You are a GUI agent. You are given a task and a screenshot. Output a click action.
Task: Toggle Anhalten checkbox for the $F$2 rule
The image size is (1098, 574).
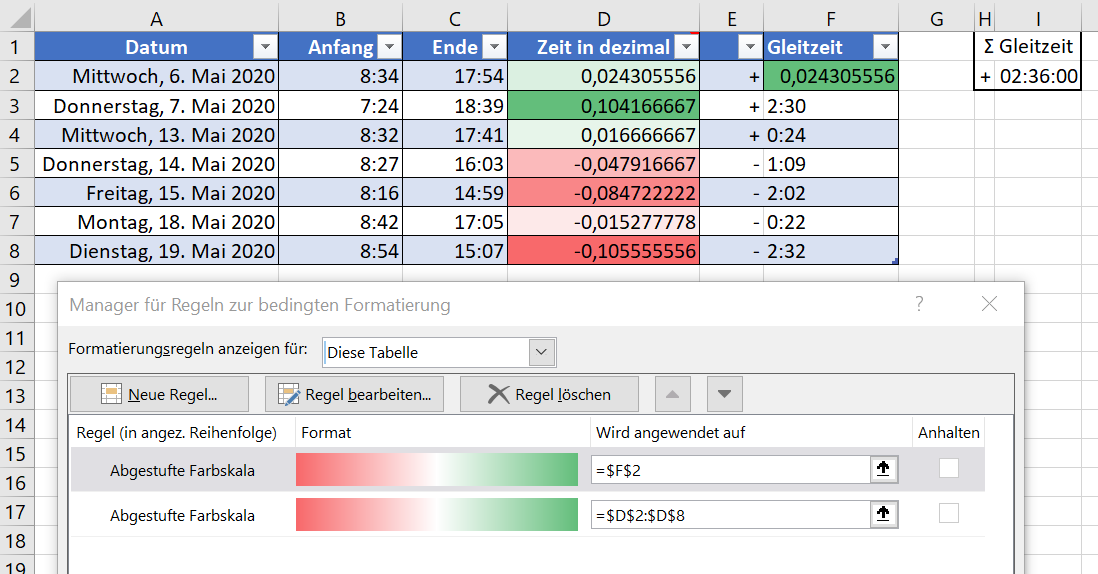pyautogui.click(x=949, y=468)
